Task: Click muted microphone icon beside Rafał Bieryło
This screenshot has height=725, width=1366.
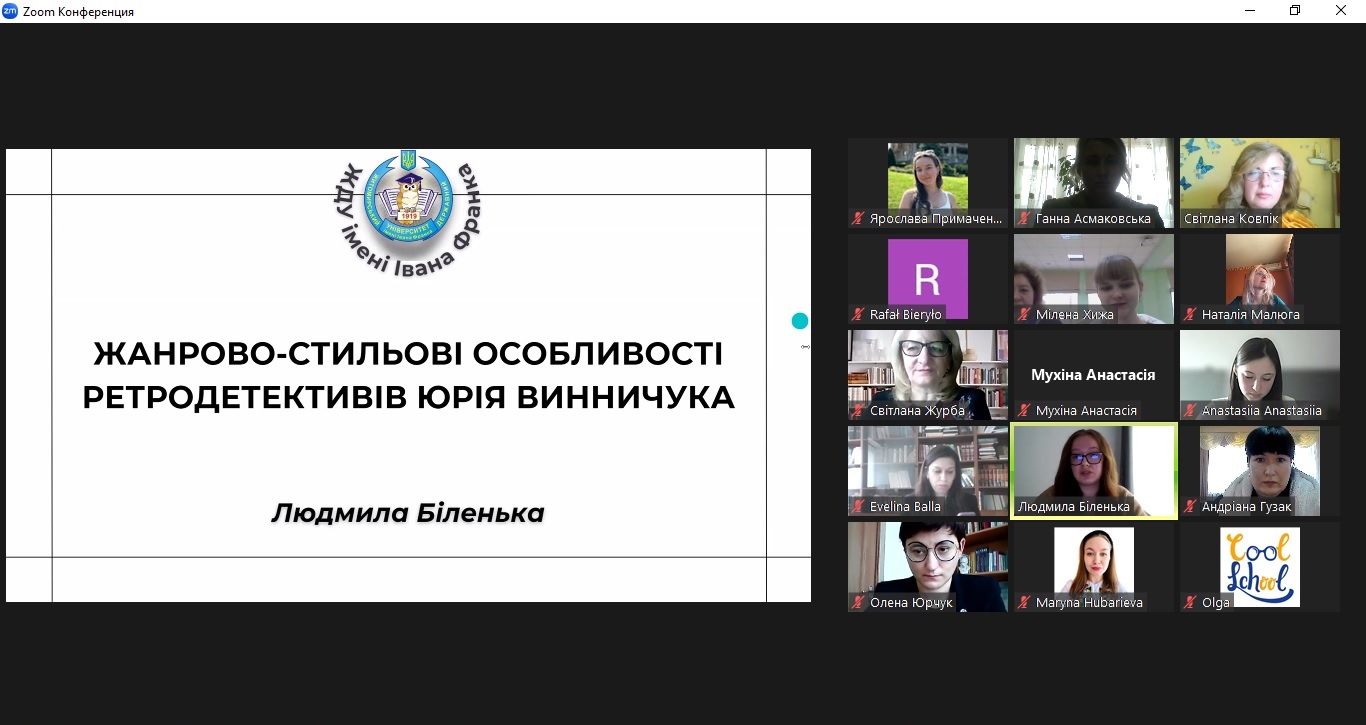Action: [x=857, y=315]
